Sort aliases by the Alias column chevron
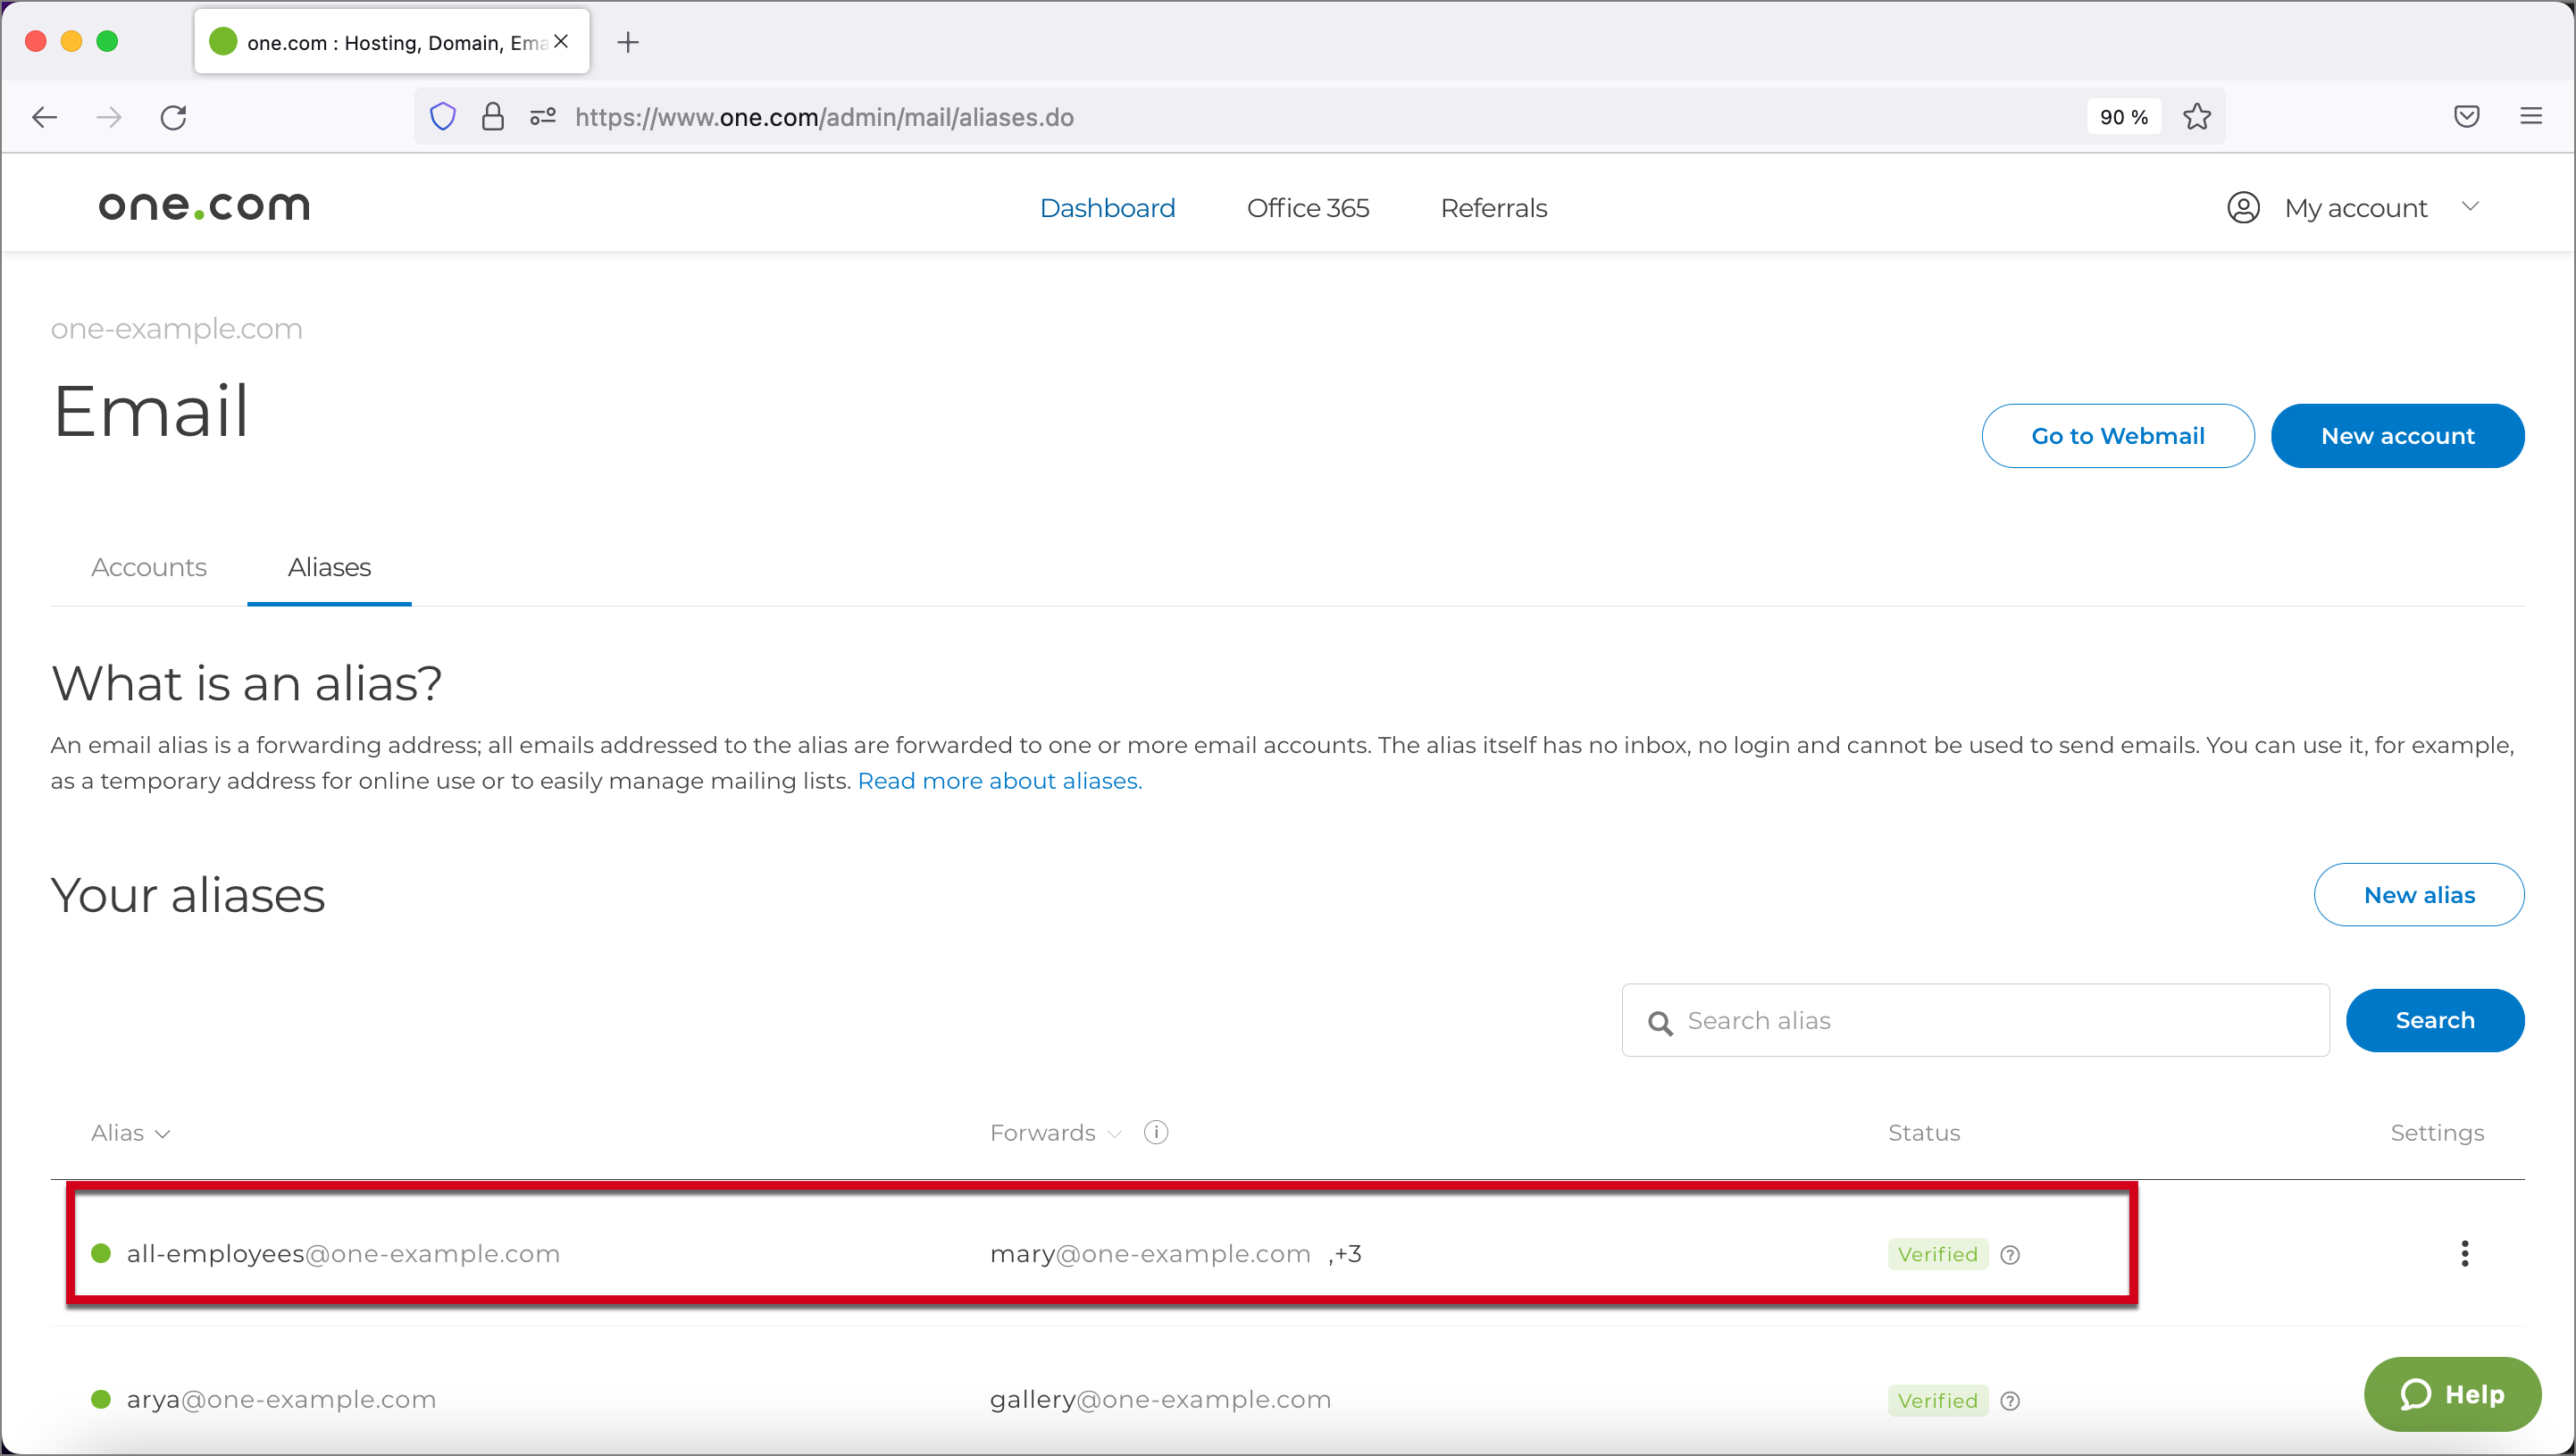The height and width of the screenshot is (1456, 2576). click(x=163, y=1134)
